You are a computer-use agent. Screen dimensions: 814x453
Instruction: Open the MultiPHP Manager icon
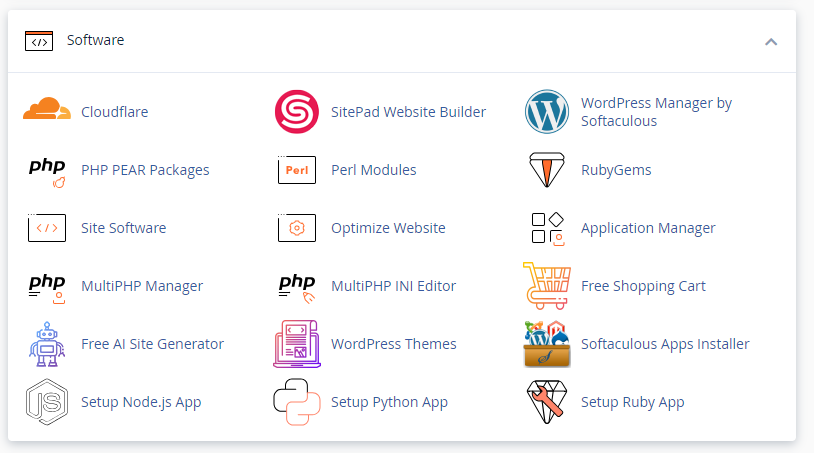[47, 289]
